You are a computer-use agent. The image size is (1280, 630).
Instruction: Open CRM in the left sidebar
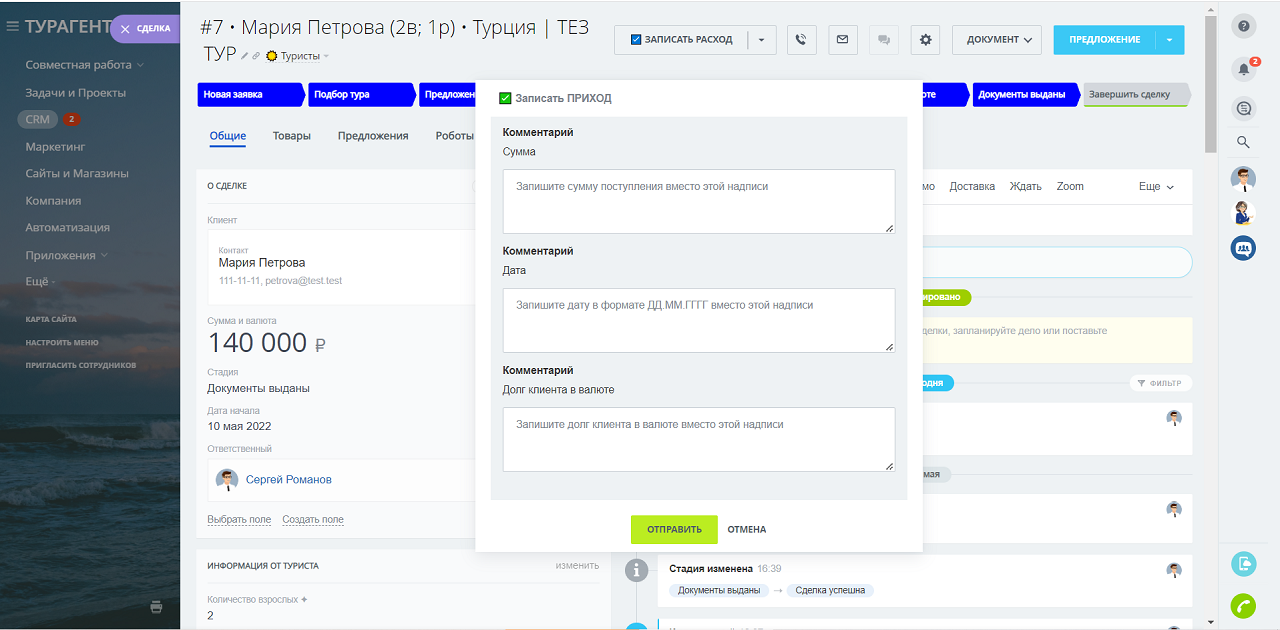click(x=38, y=119)
